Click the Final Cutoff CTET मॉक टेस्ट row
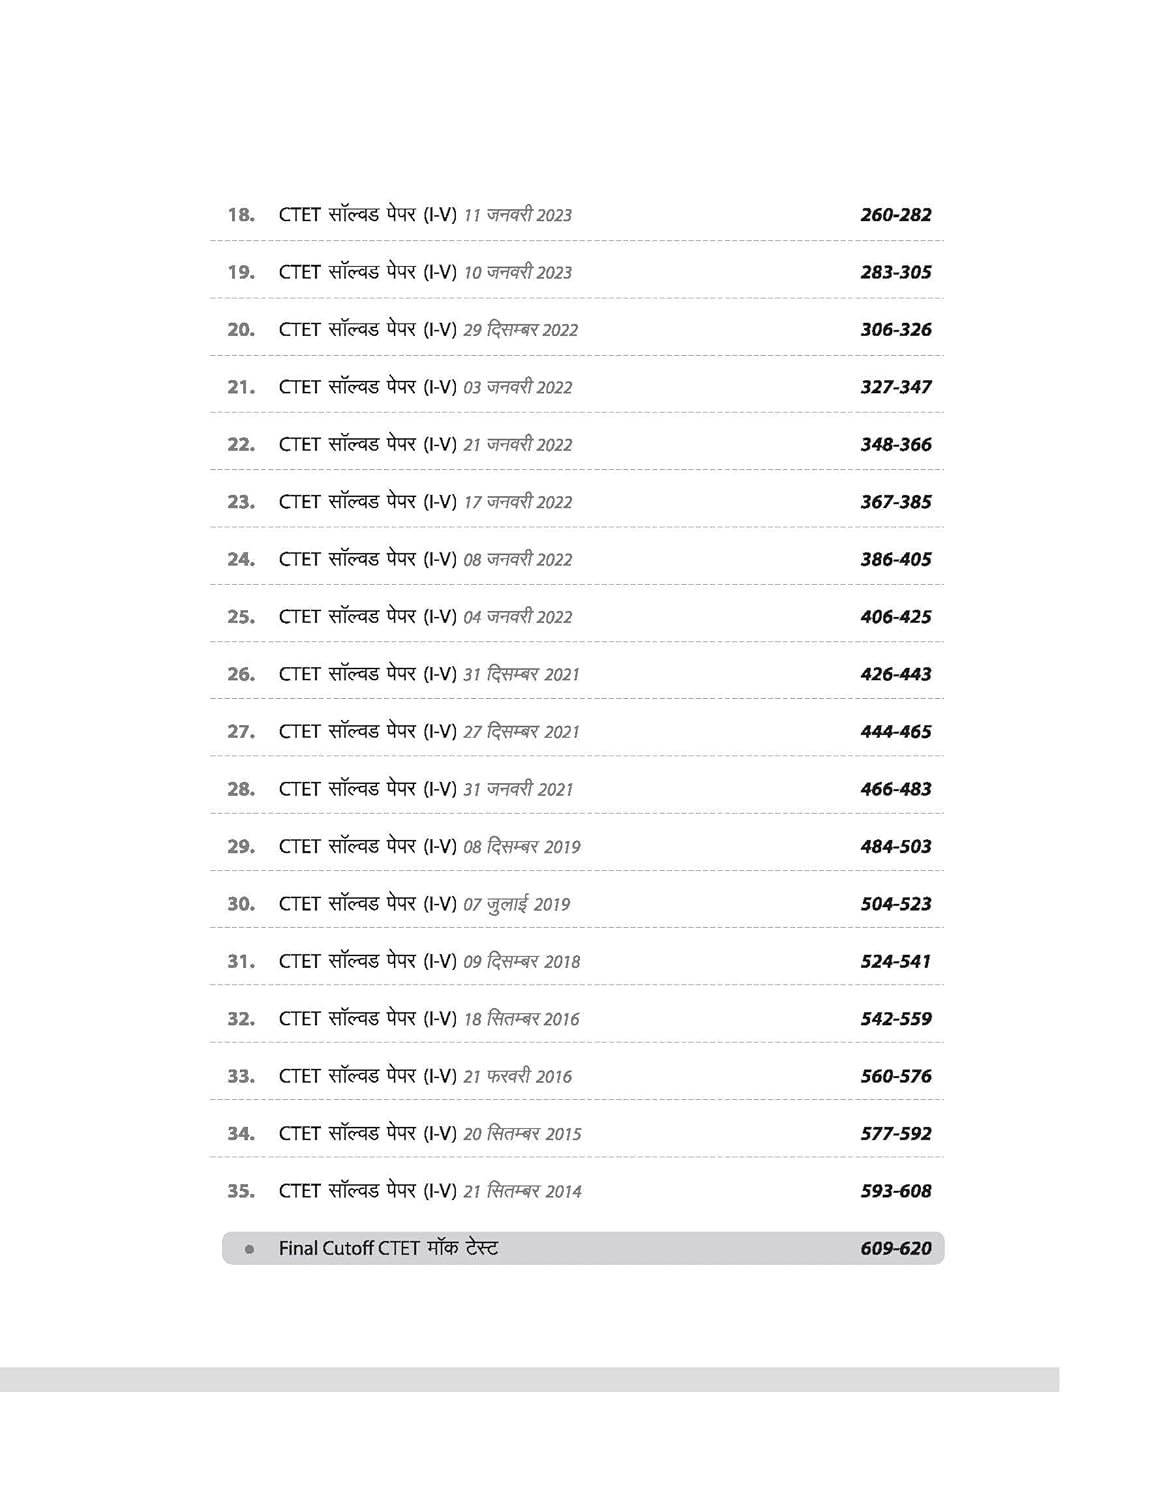This screenshot has width=1174, height=1500. pyautogui.click(x=583, y=1248)
